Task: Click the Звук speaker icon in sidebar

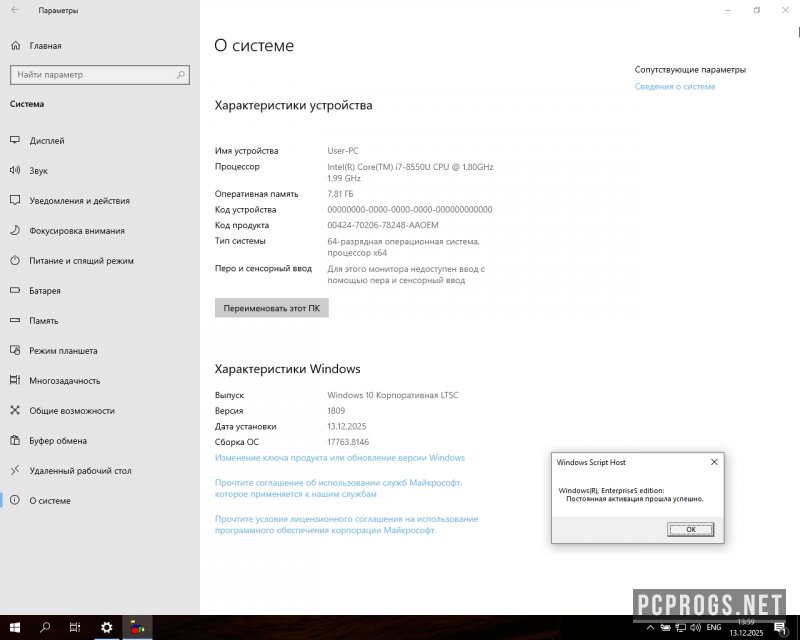Action: coord(15,170)
